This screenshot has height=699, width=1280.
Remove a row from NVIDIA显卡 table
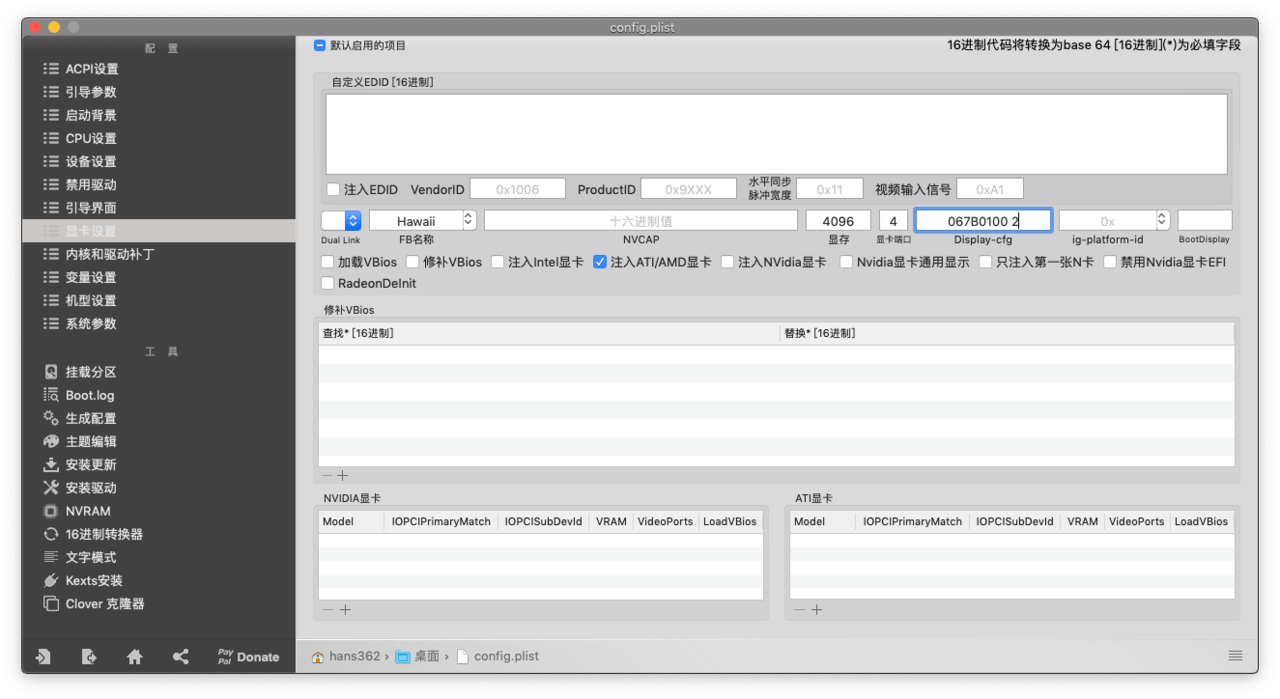click(328, 610)
